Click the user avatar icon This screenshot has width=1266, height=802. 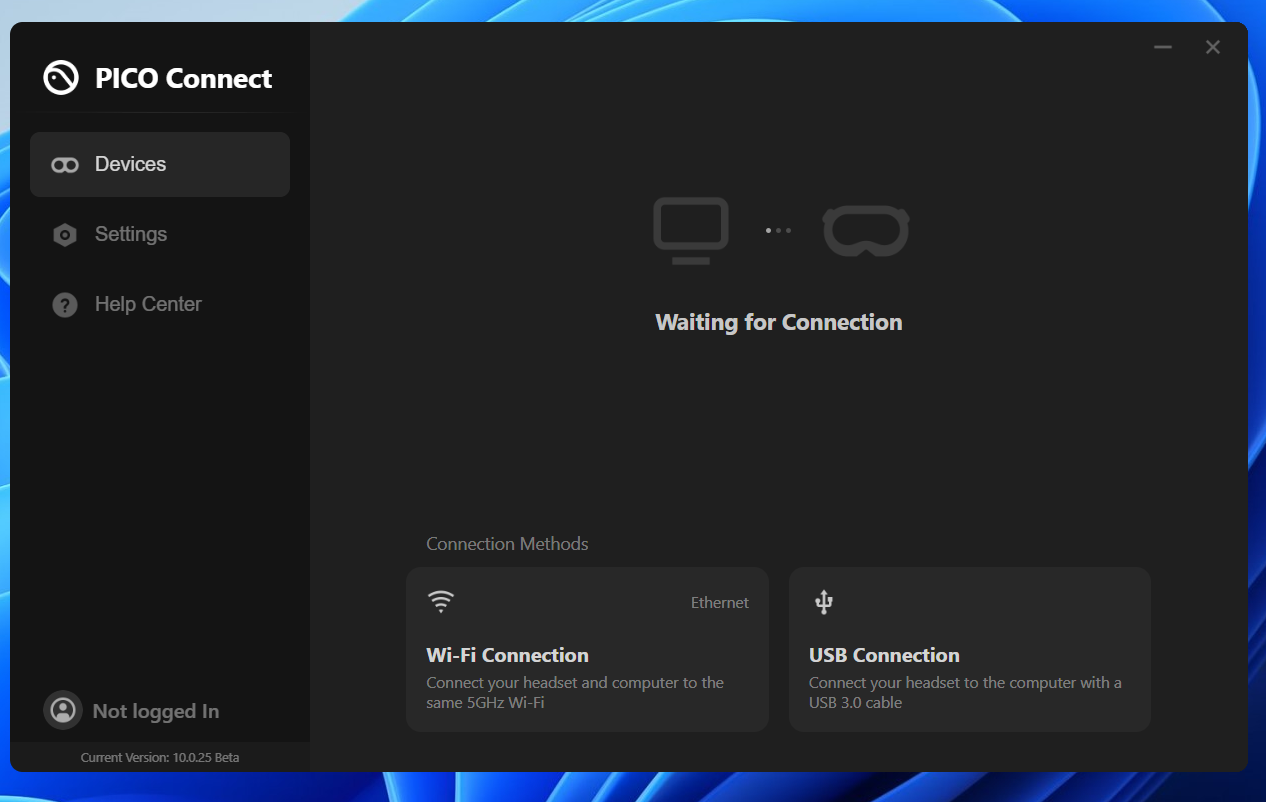click(63, 710)
